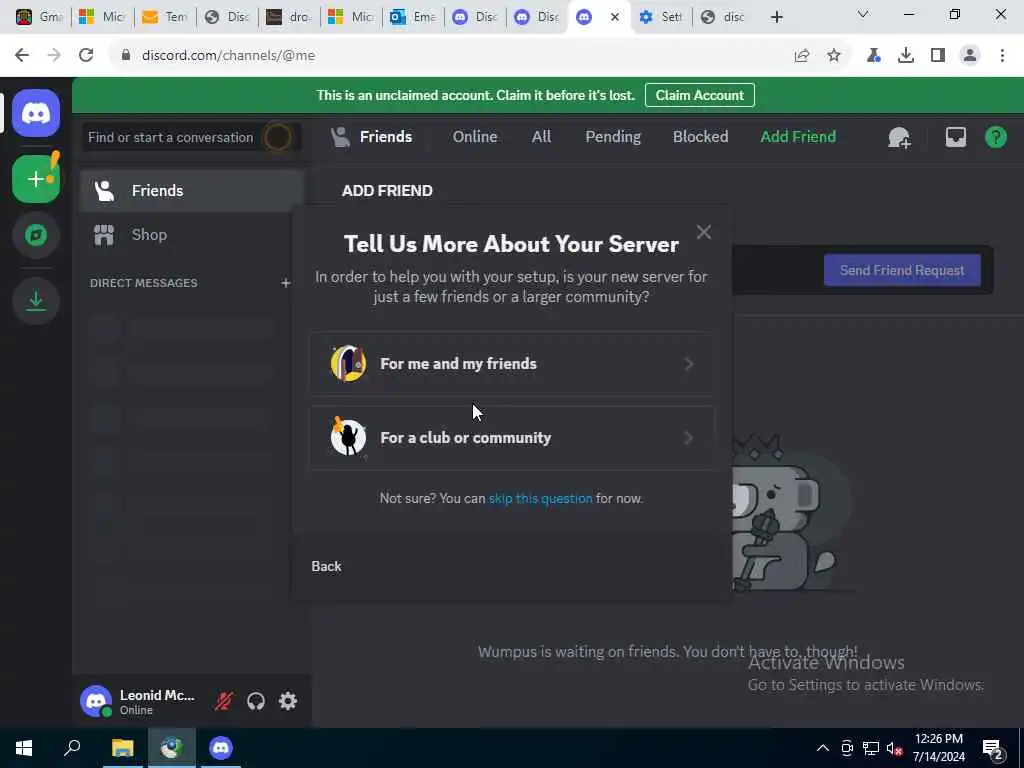Screen dimensions: 1024x768
Task: Click the Download Apps arrow icon
Action: [x=36, y=301]
